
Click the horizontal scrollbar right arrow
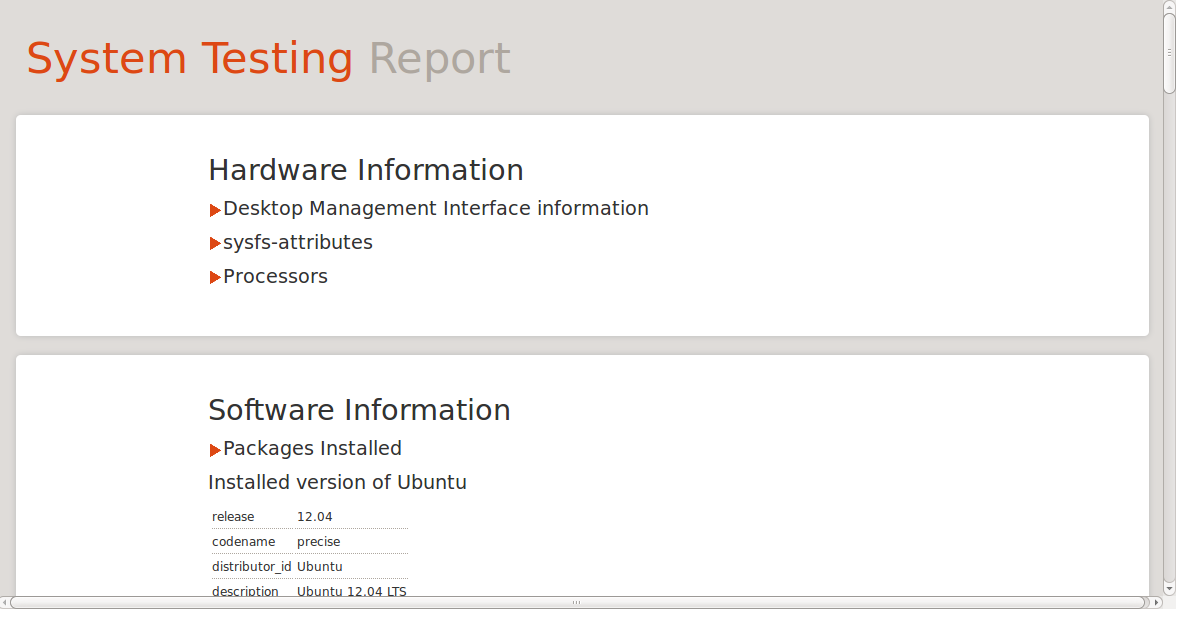click(1157, 603)
